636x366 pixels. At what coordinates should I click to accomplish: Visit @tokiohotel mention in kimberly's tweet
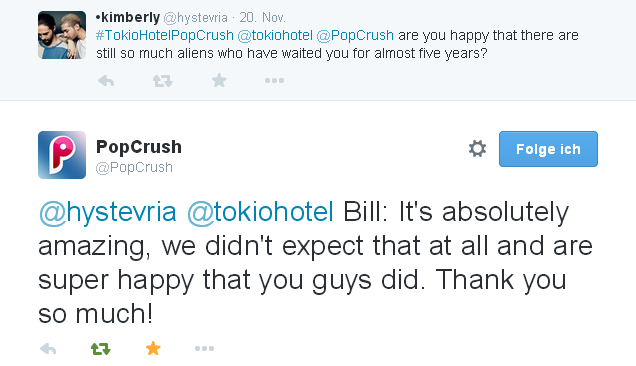click(275, 36)
